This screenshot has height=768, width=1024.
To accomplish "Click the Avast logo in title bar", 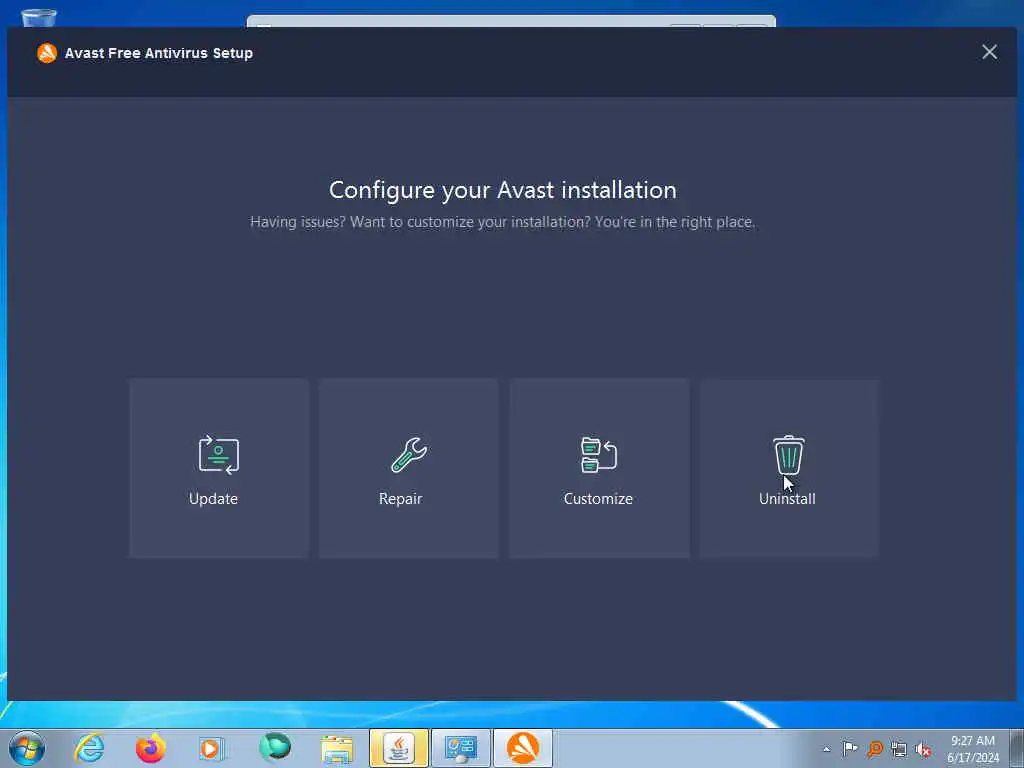I will (x=46, y=53).
